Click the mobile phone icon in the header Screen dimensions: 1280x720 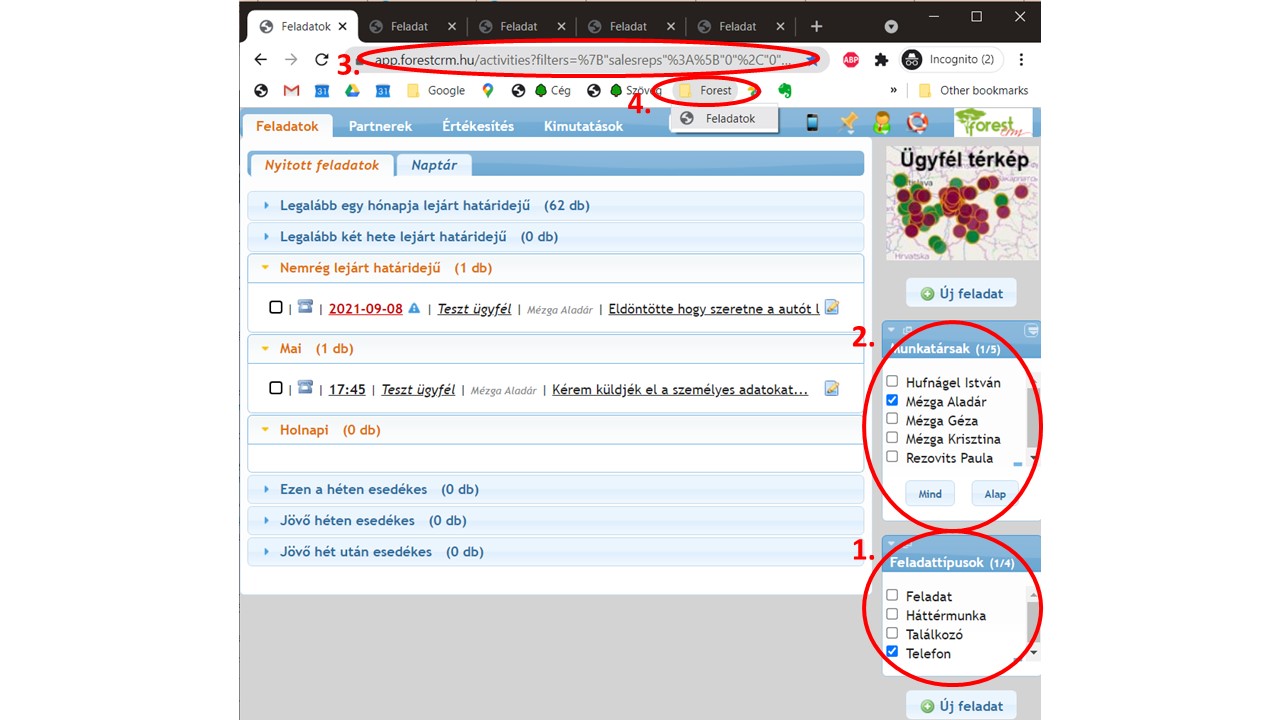812,122
